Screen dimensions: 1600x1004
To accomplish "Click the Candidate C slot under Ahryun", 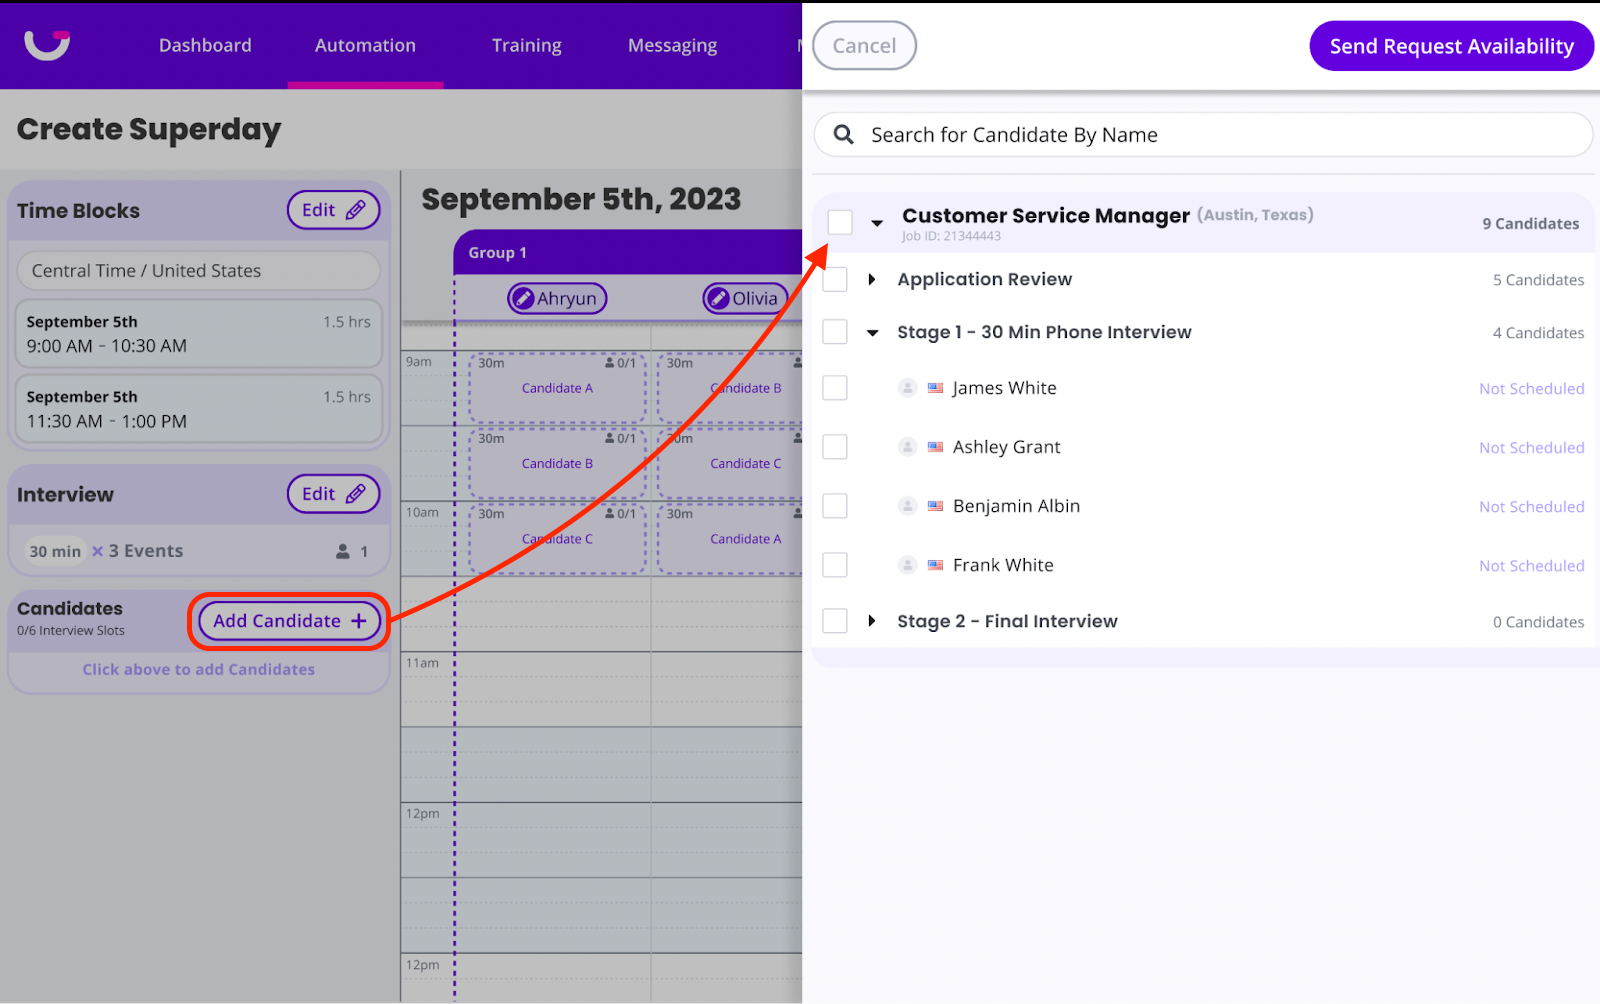I will pos(557,539).
